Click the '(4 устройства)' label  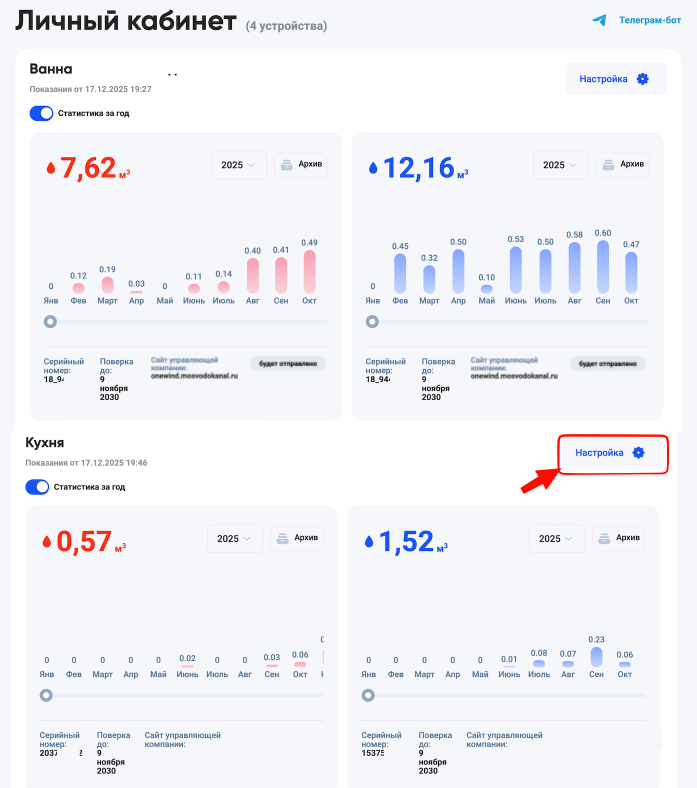tap(286, 26)
